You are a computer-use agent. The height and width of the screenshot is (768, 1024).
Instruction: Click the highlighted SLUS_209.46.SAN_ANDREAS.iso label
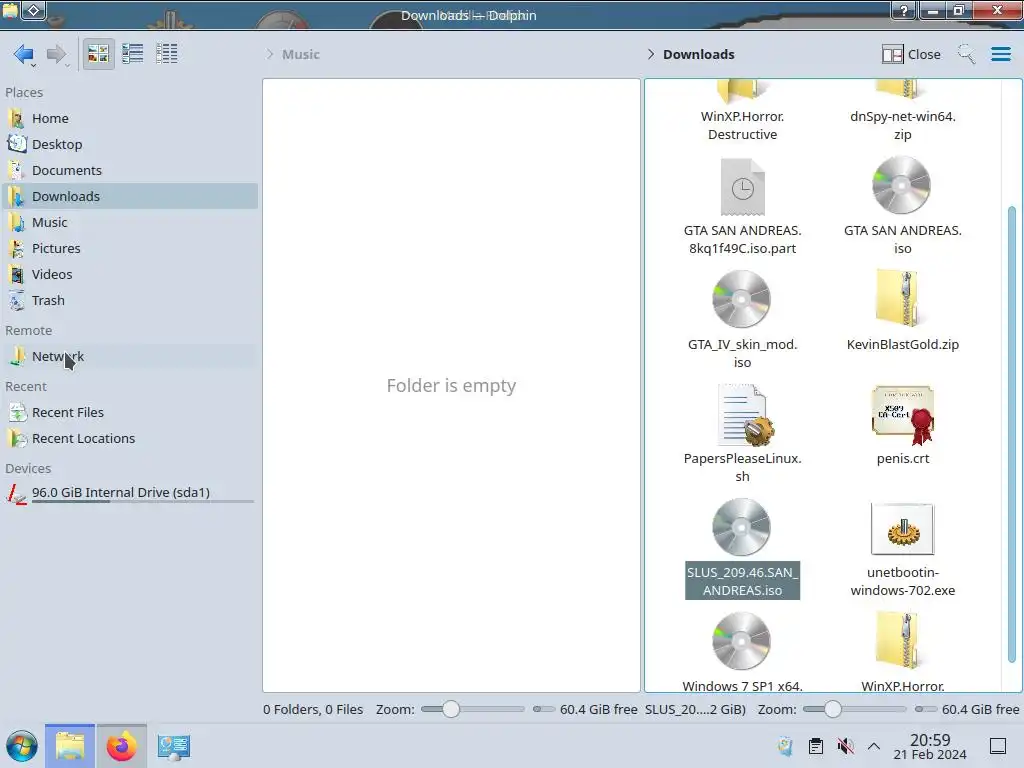743,581
